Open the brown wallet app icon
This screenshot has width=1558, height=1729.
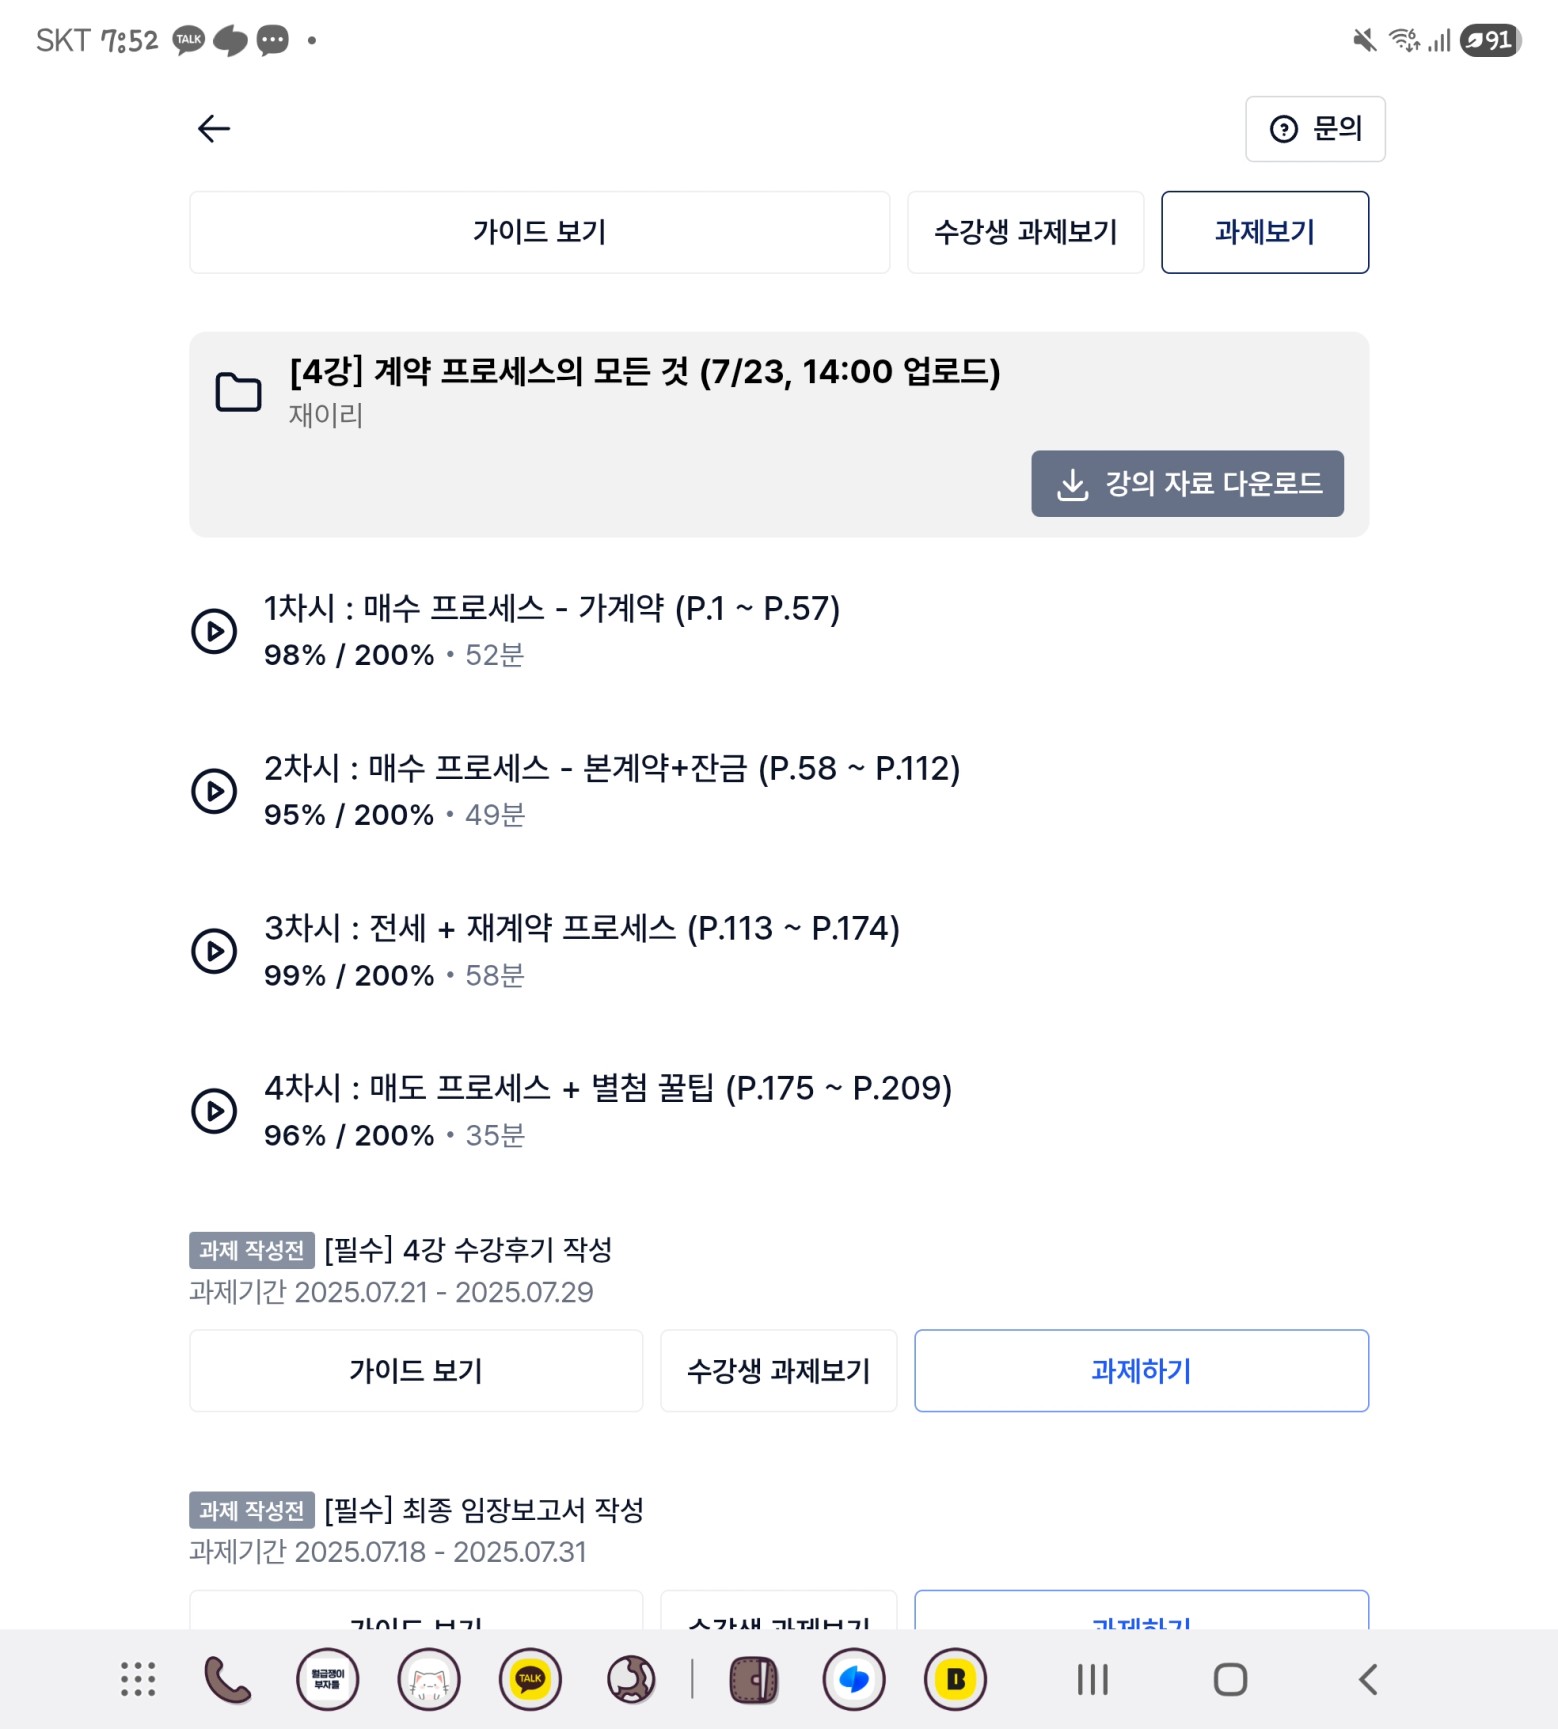click(x=753, y=1679)
